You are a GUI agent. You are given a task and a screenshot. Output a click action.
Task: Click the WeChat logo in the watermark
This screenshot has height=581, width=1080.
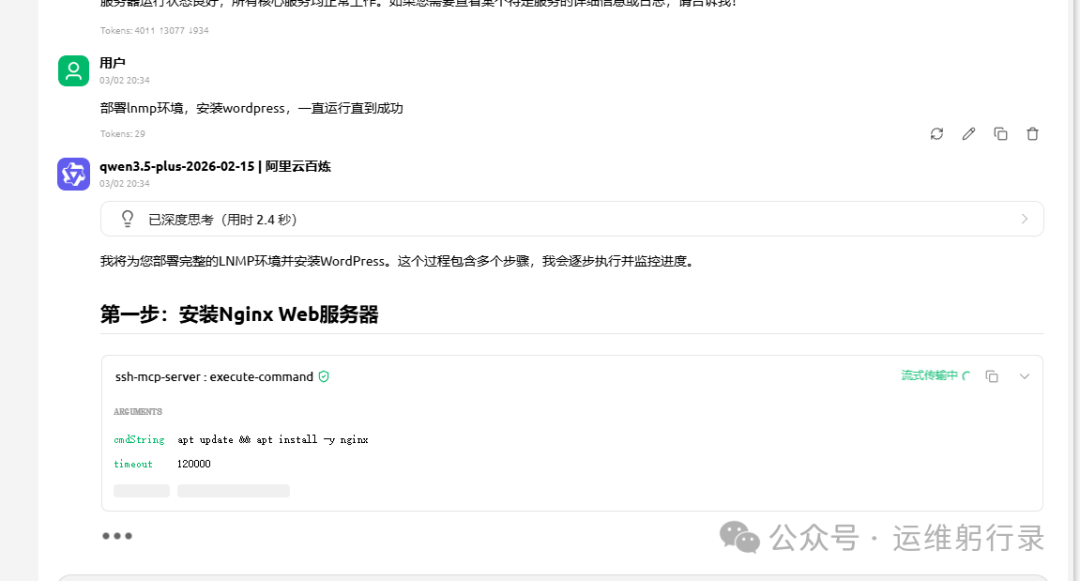tap(739, 537)
